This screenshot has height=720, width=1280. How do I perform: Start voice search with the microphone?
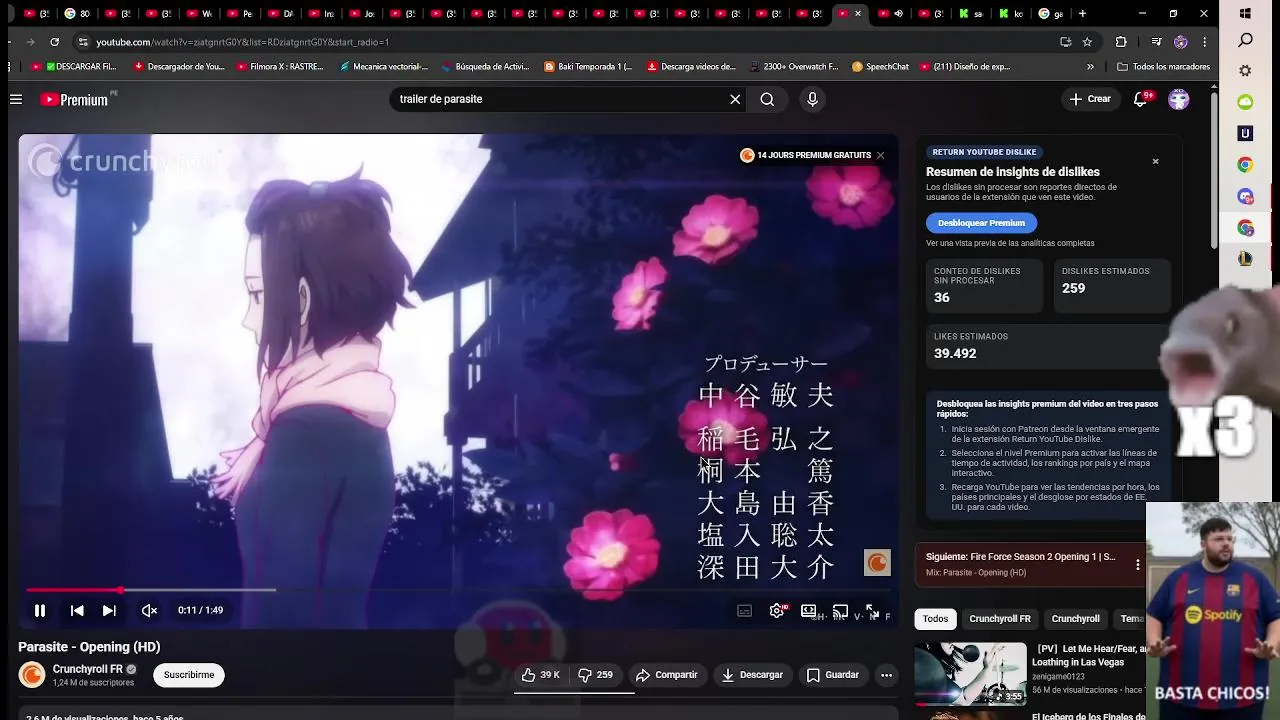(812, 99)
